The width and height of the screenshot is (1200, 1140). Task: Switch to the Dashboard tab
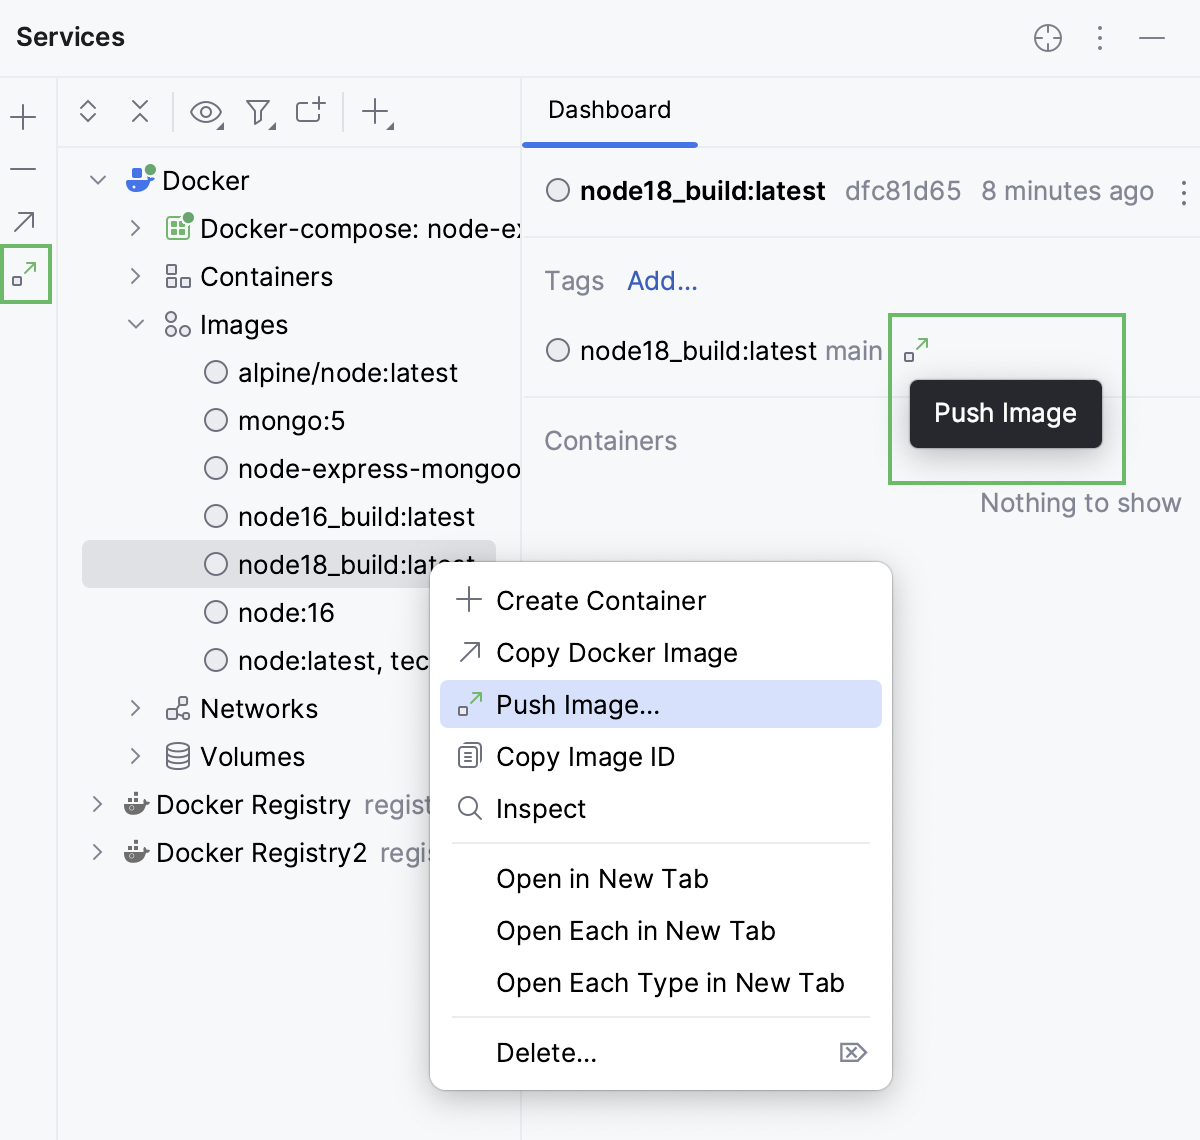[x=609, y=110]
